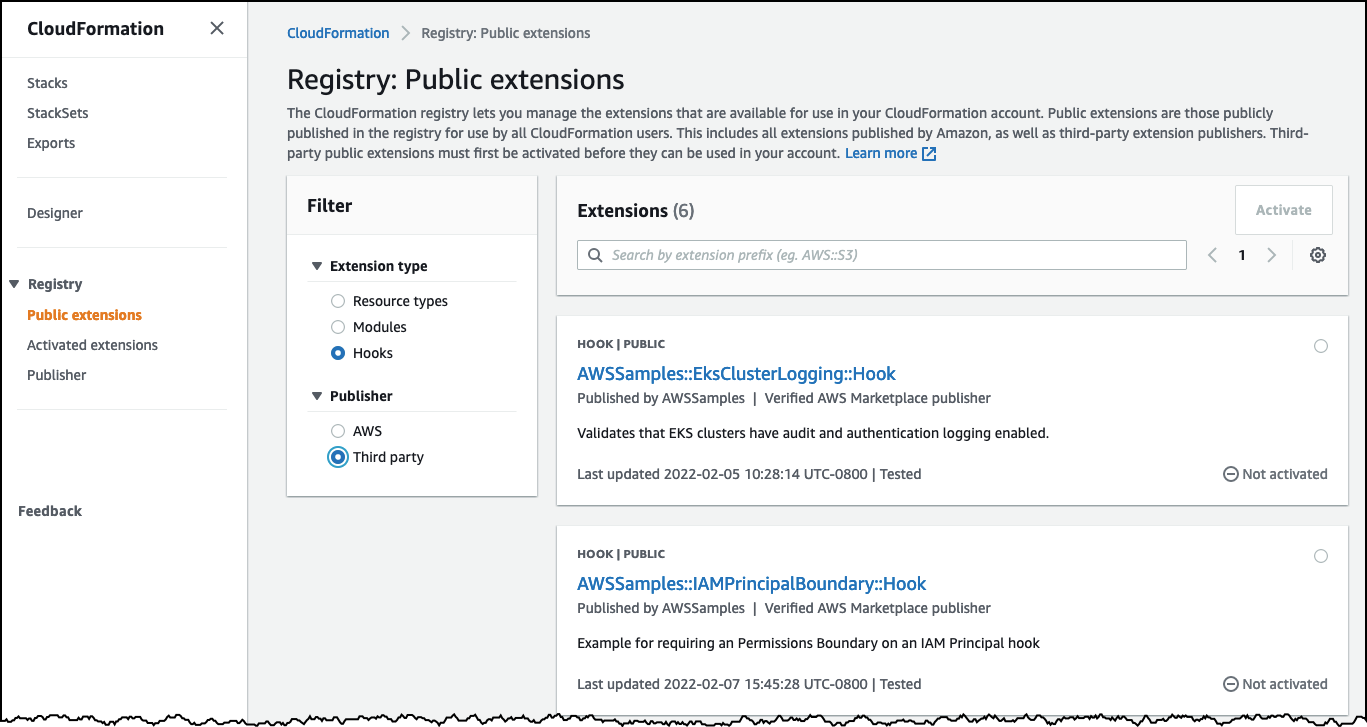Go to previous extensions page
Viewport: 1367px width, 727px height.
(x=1212, y=255)
